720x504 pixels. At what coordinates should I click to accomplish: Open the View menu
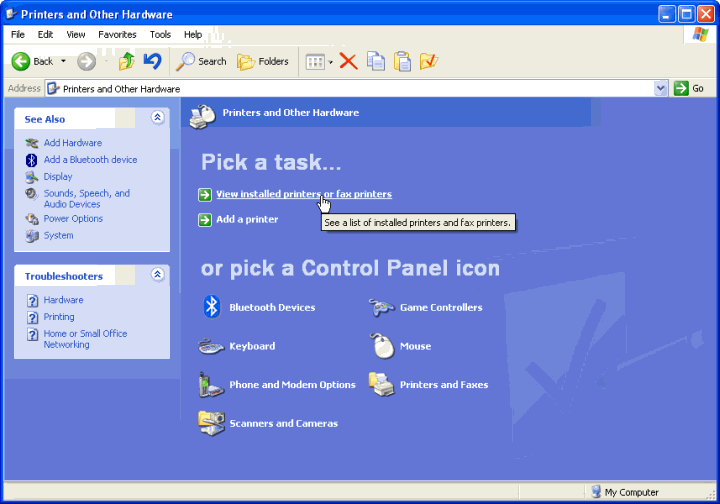76,34
